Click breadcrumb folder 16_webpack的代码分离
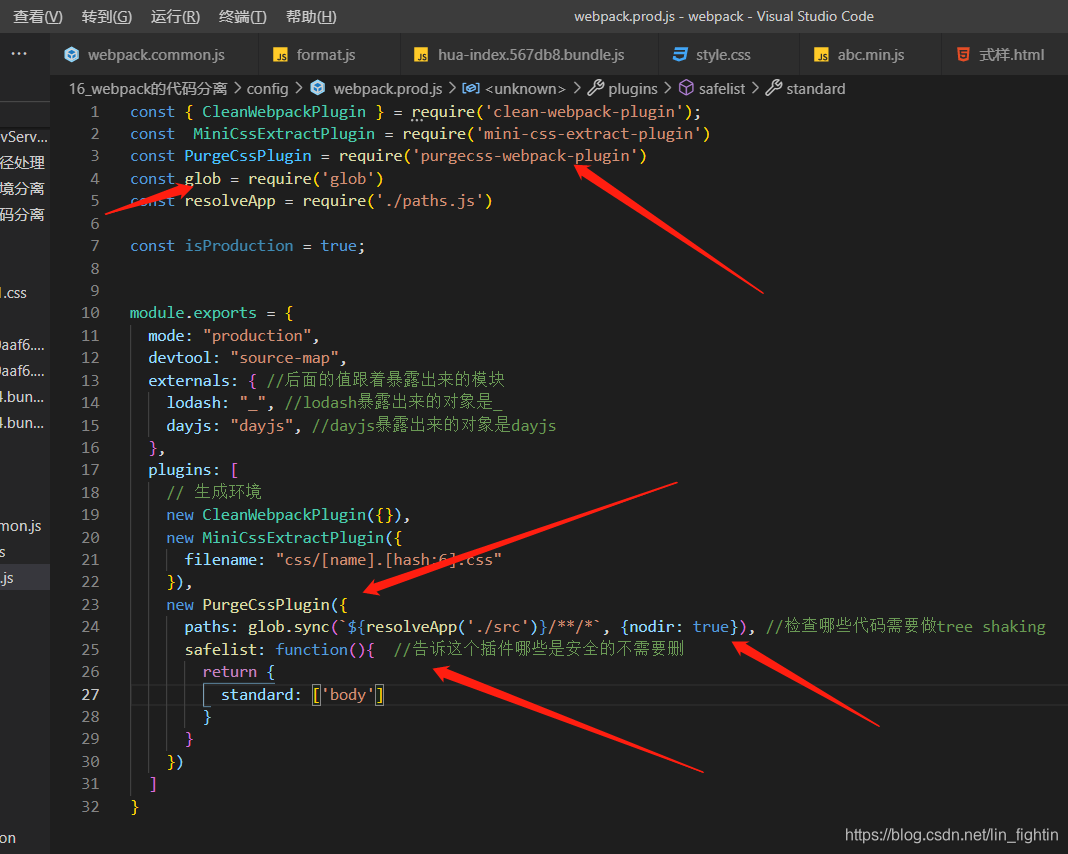1068x854 pixels. click(x=148, y=89)
